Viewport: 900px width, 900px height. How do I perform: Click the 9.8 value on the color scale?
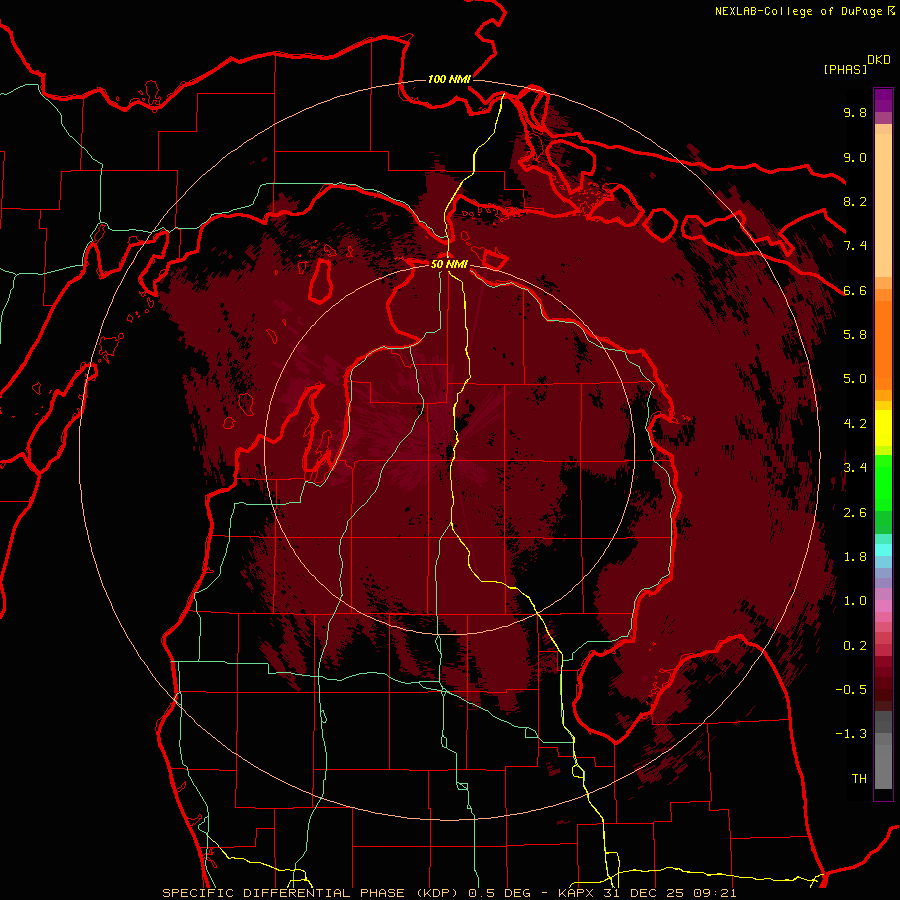[x=855, y=112]
